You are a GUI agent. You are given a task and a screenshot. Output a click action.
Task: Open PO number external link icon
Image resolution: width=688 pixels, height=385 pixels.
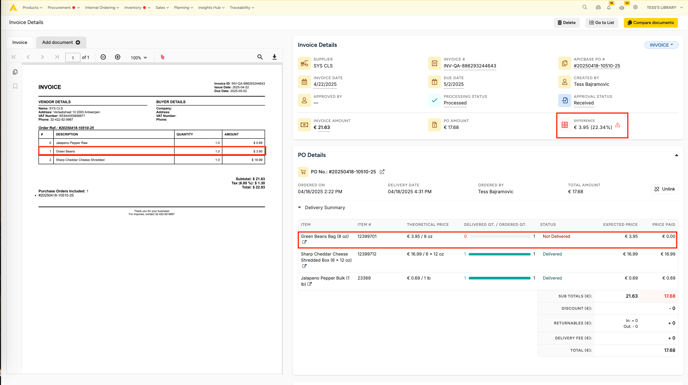[382, 172]
